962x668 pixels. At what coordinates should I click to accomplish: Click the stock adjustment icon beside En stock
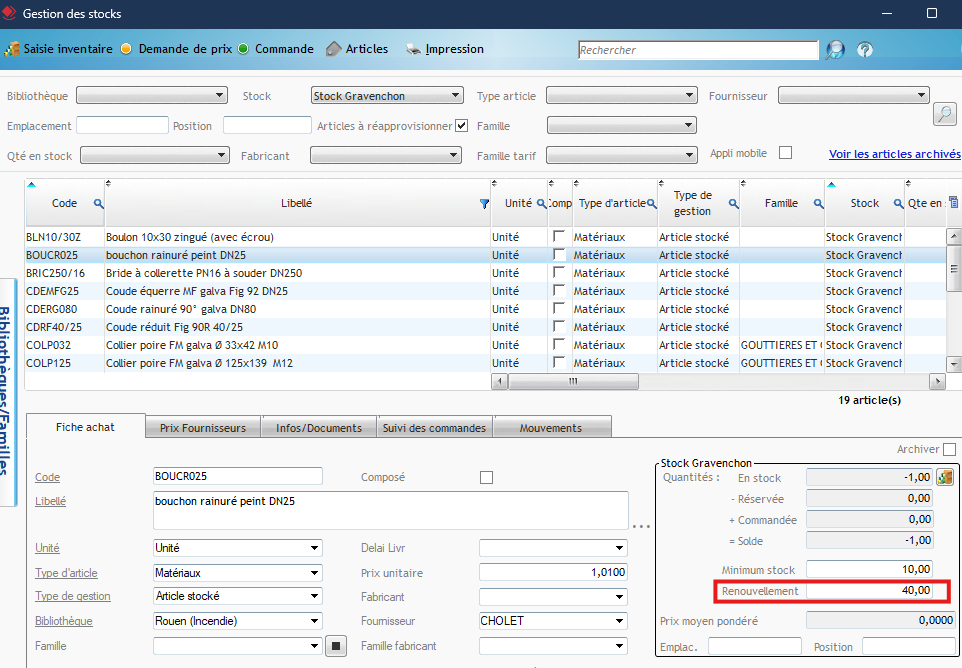pos(944,477)
